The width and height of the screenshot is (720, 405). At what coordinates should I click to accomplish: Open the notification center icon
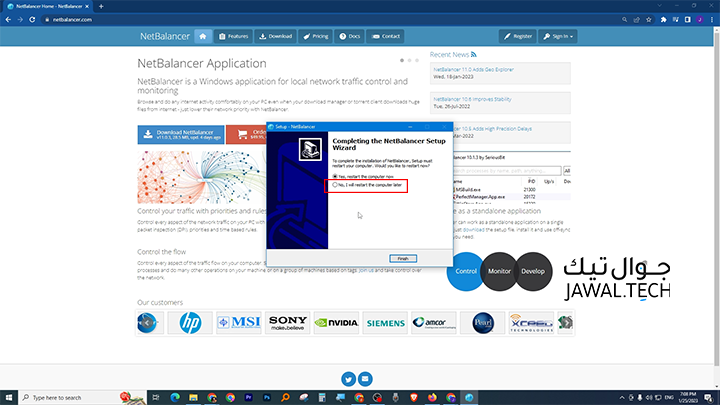709,398
